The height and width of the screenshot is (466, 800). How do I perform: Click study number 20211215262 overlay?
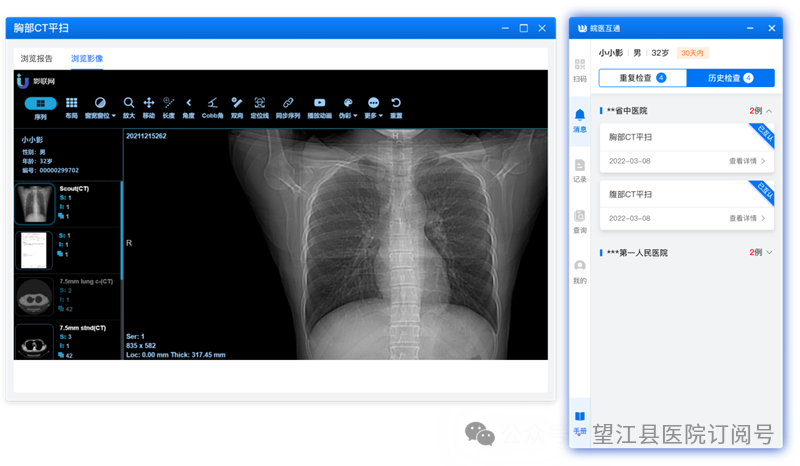coord(146,136)
